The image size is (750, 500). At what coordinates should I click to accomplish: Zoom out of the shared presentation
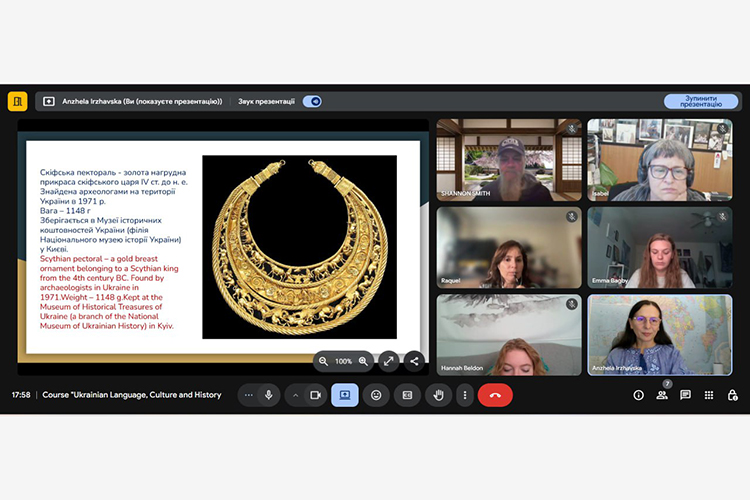tap(323, 361)
